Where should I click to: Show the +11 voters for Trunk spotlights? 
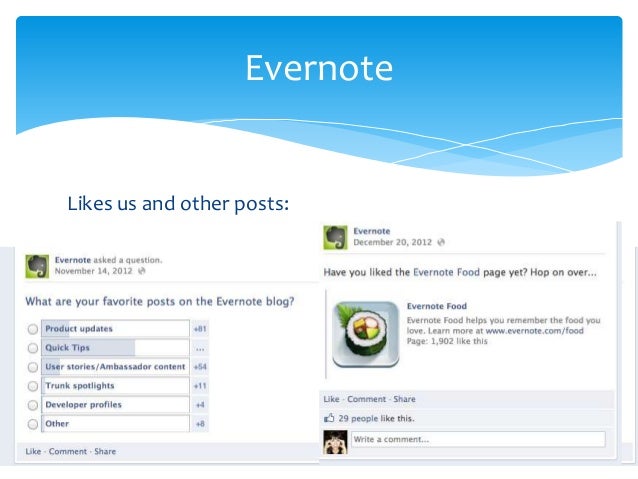(200, 386)
